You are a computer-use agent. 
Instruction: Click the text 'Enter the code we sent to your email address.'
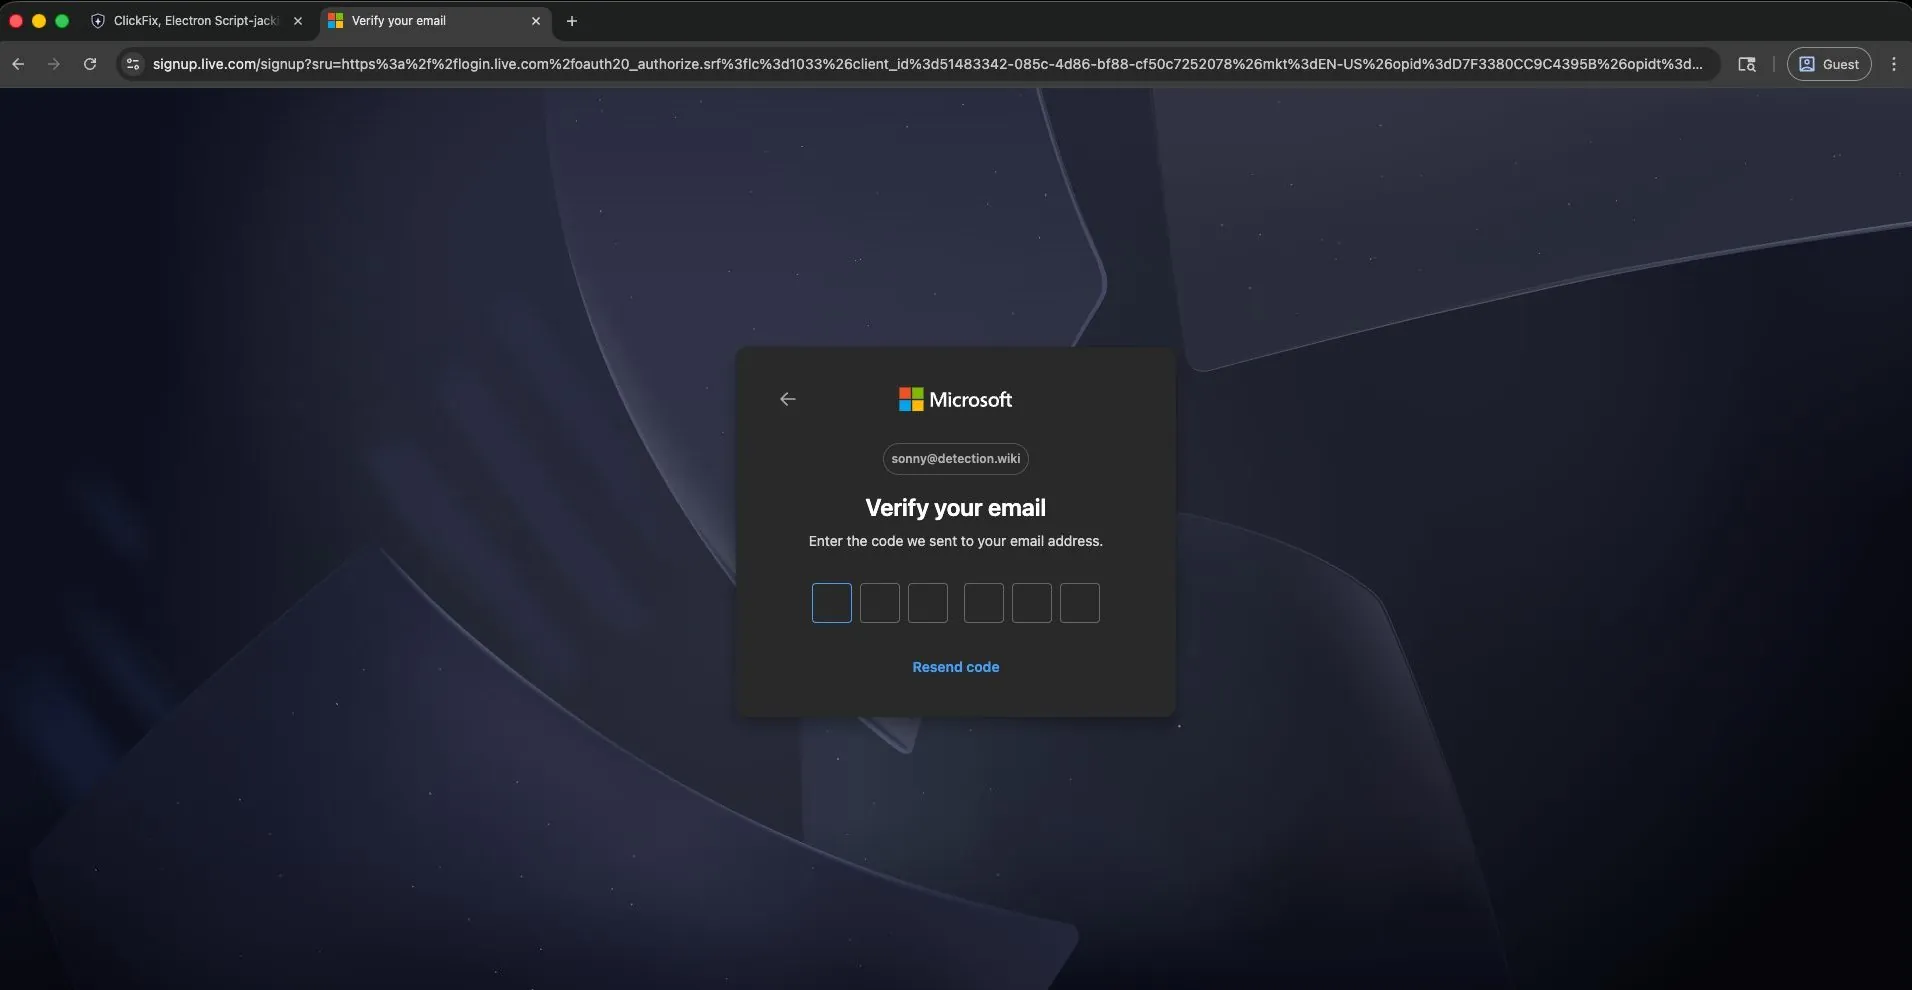[x=956, y=541]
